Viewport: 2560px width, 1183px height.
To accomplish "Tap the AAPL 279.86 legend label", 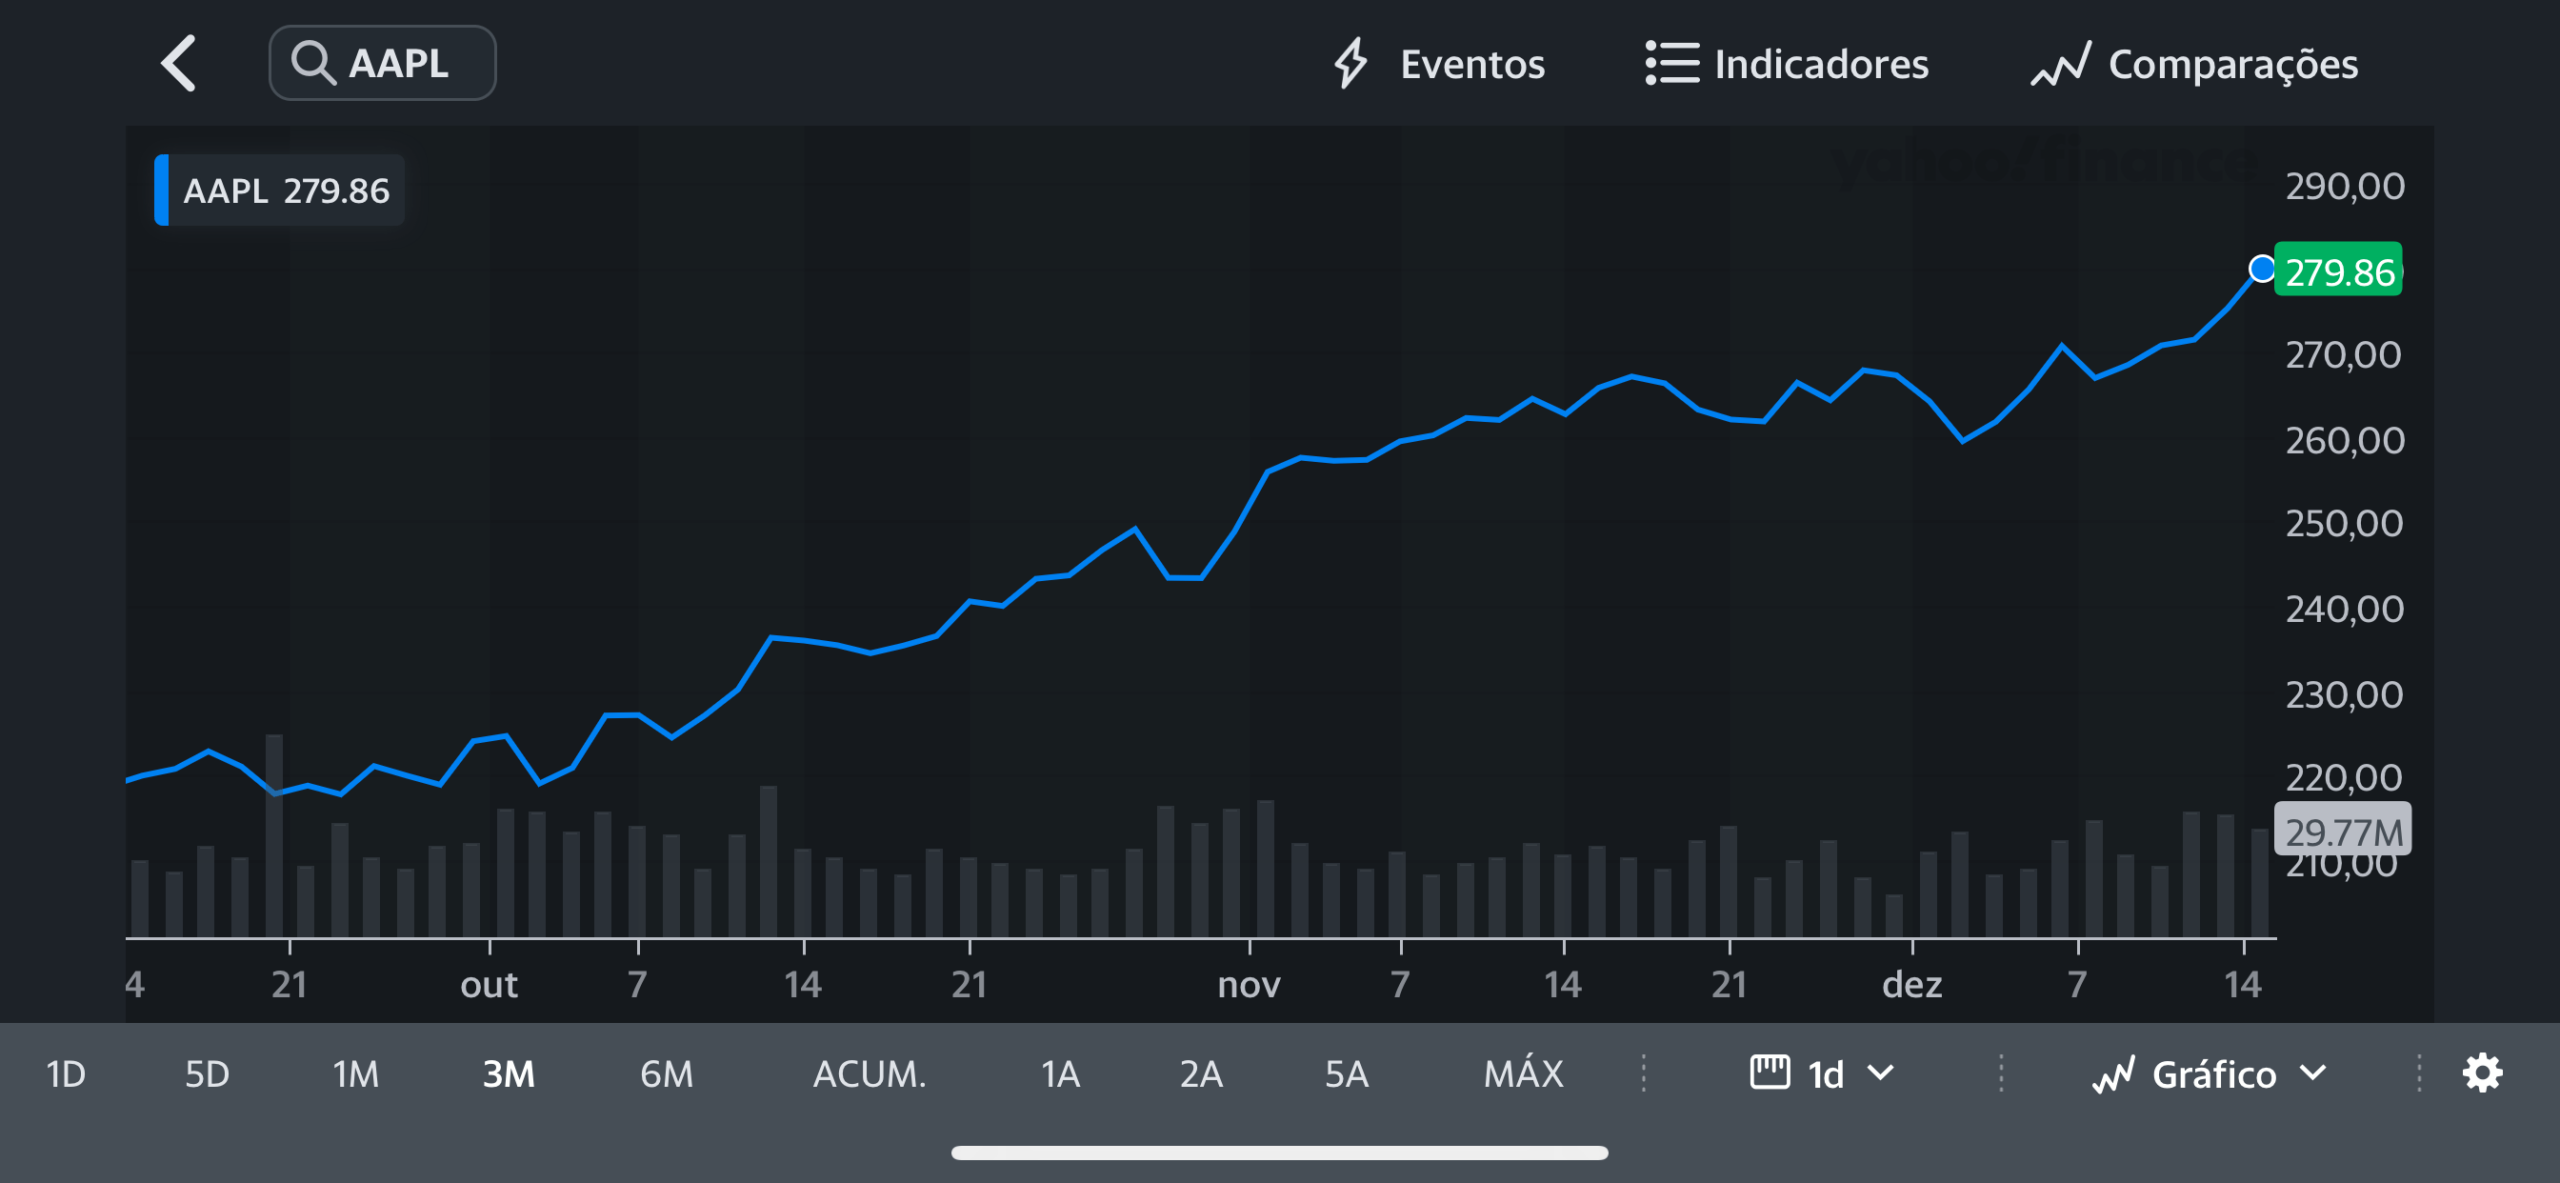I will [280, 190].
